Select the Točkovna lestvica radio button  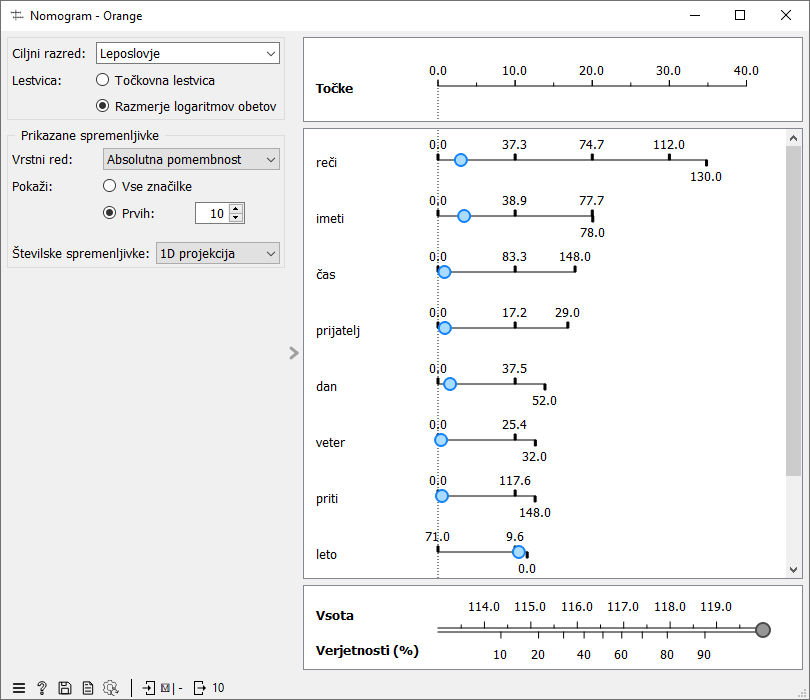[102, 80]
